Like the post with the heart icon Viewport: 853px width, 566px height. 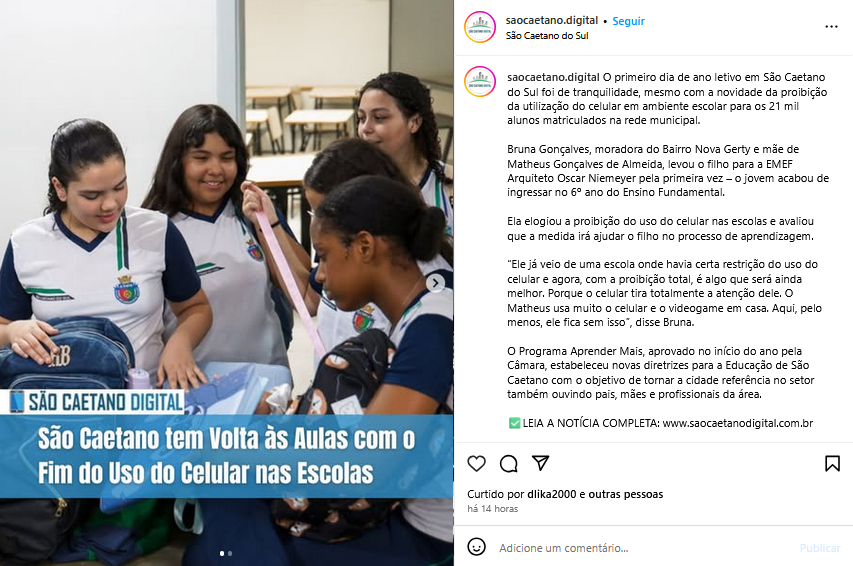(477, 463)
